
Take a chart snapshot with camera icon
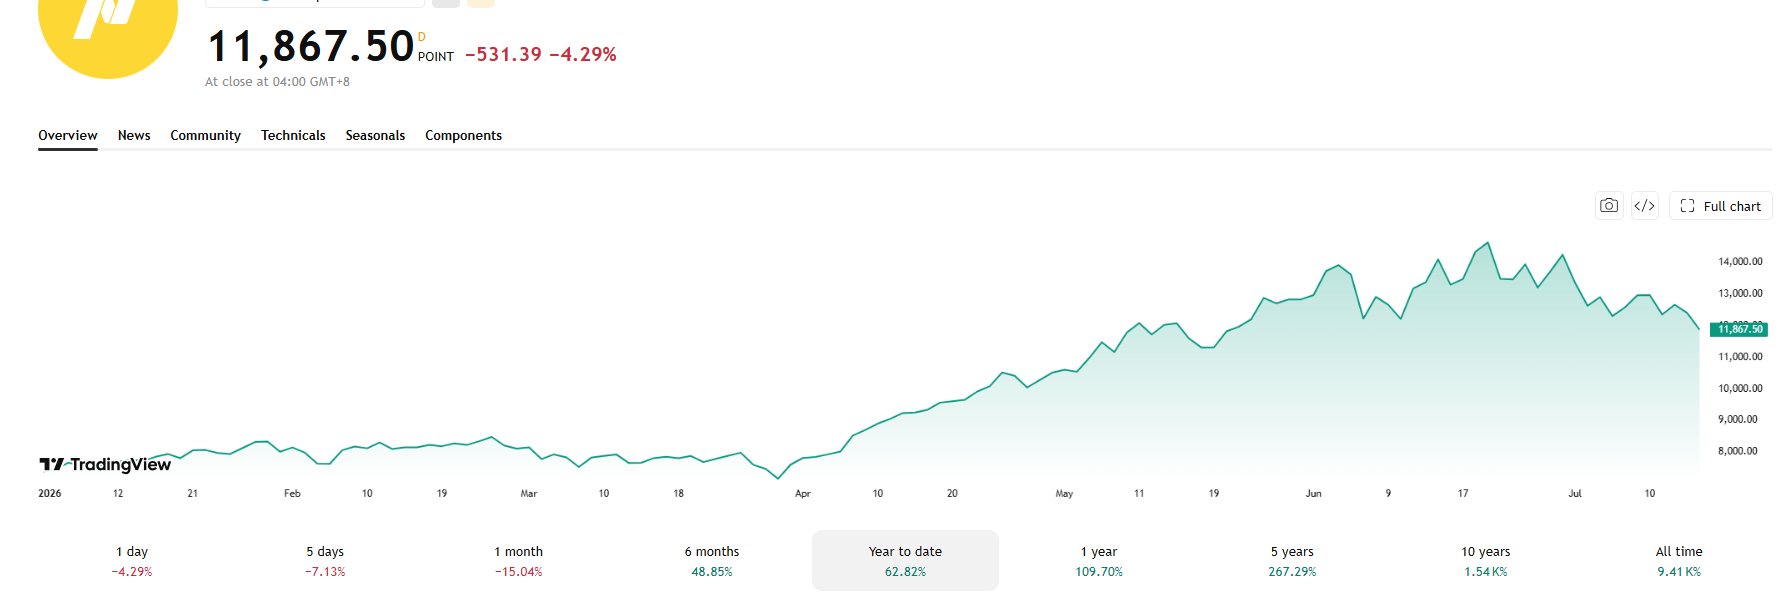point(1608,206)
